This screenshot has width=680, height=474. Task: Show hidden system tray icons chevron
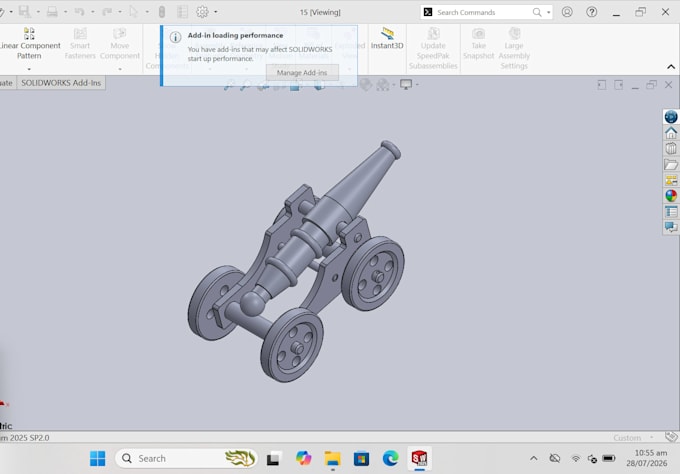(534, 458)
